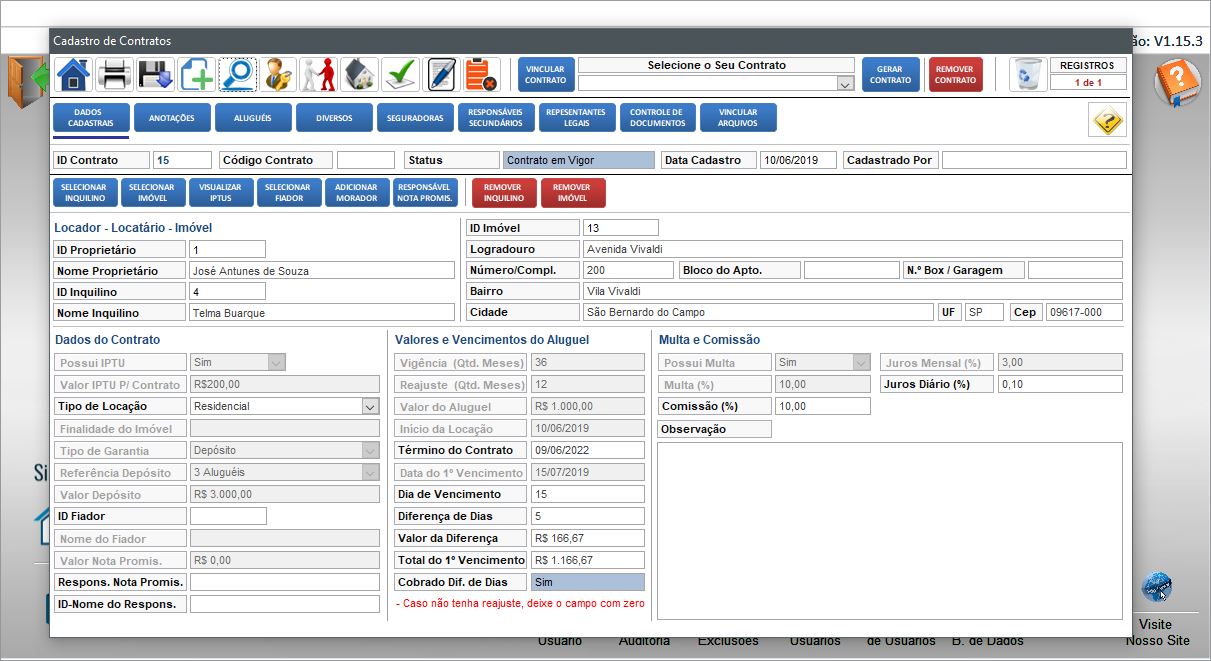Click the green checkmark icon
This screenshot has height=661, width=1211.
[401, 75]
